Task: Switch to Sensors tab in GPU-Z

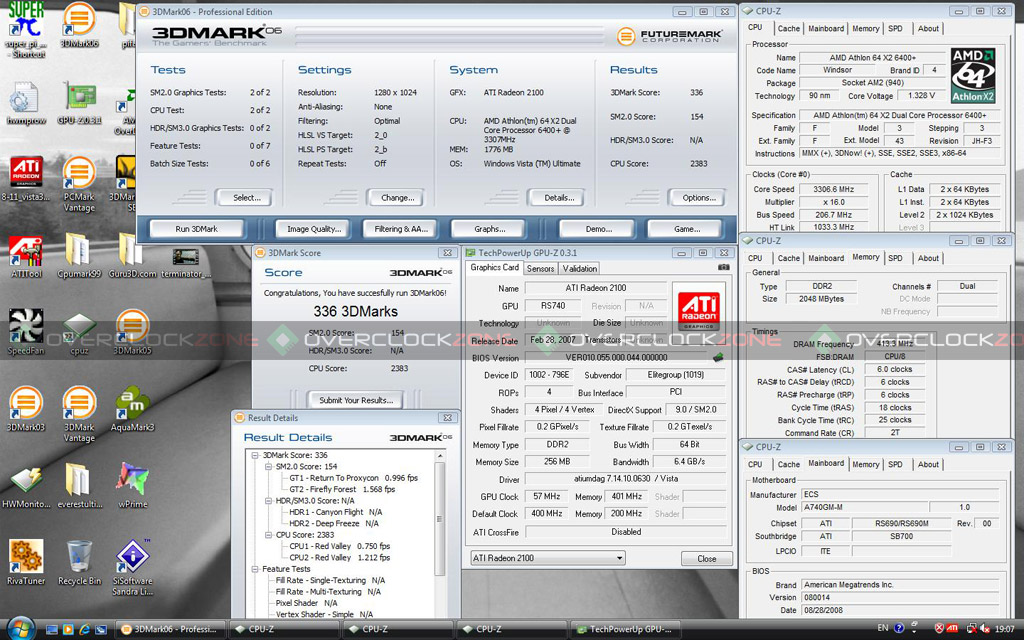Action: 540,268
